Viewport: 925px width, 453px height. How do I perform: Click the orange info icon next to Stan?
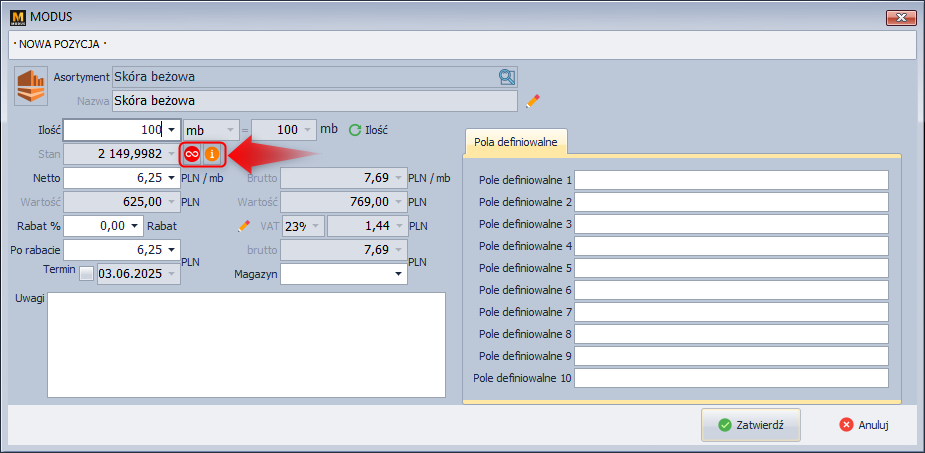pyautogui.click(x=211, y=154)
